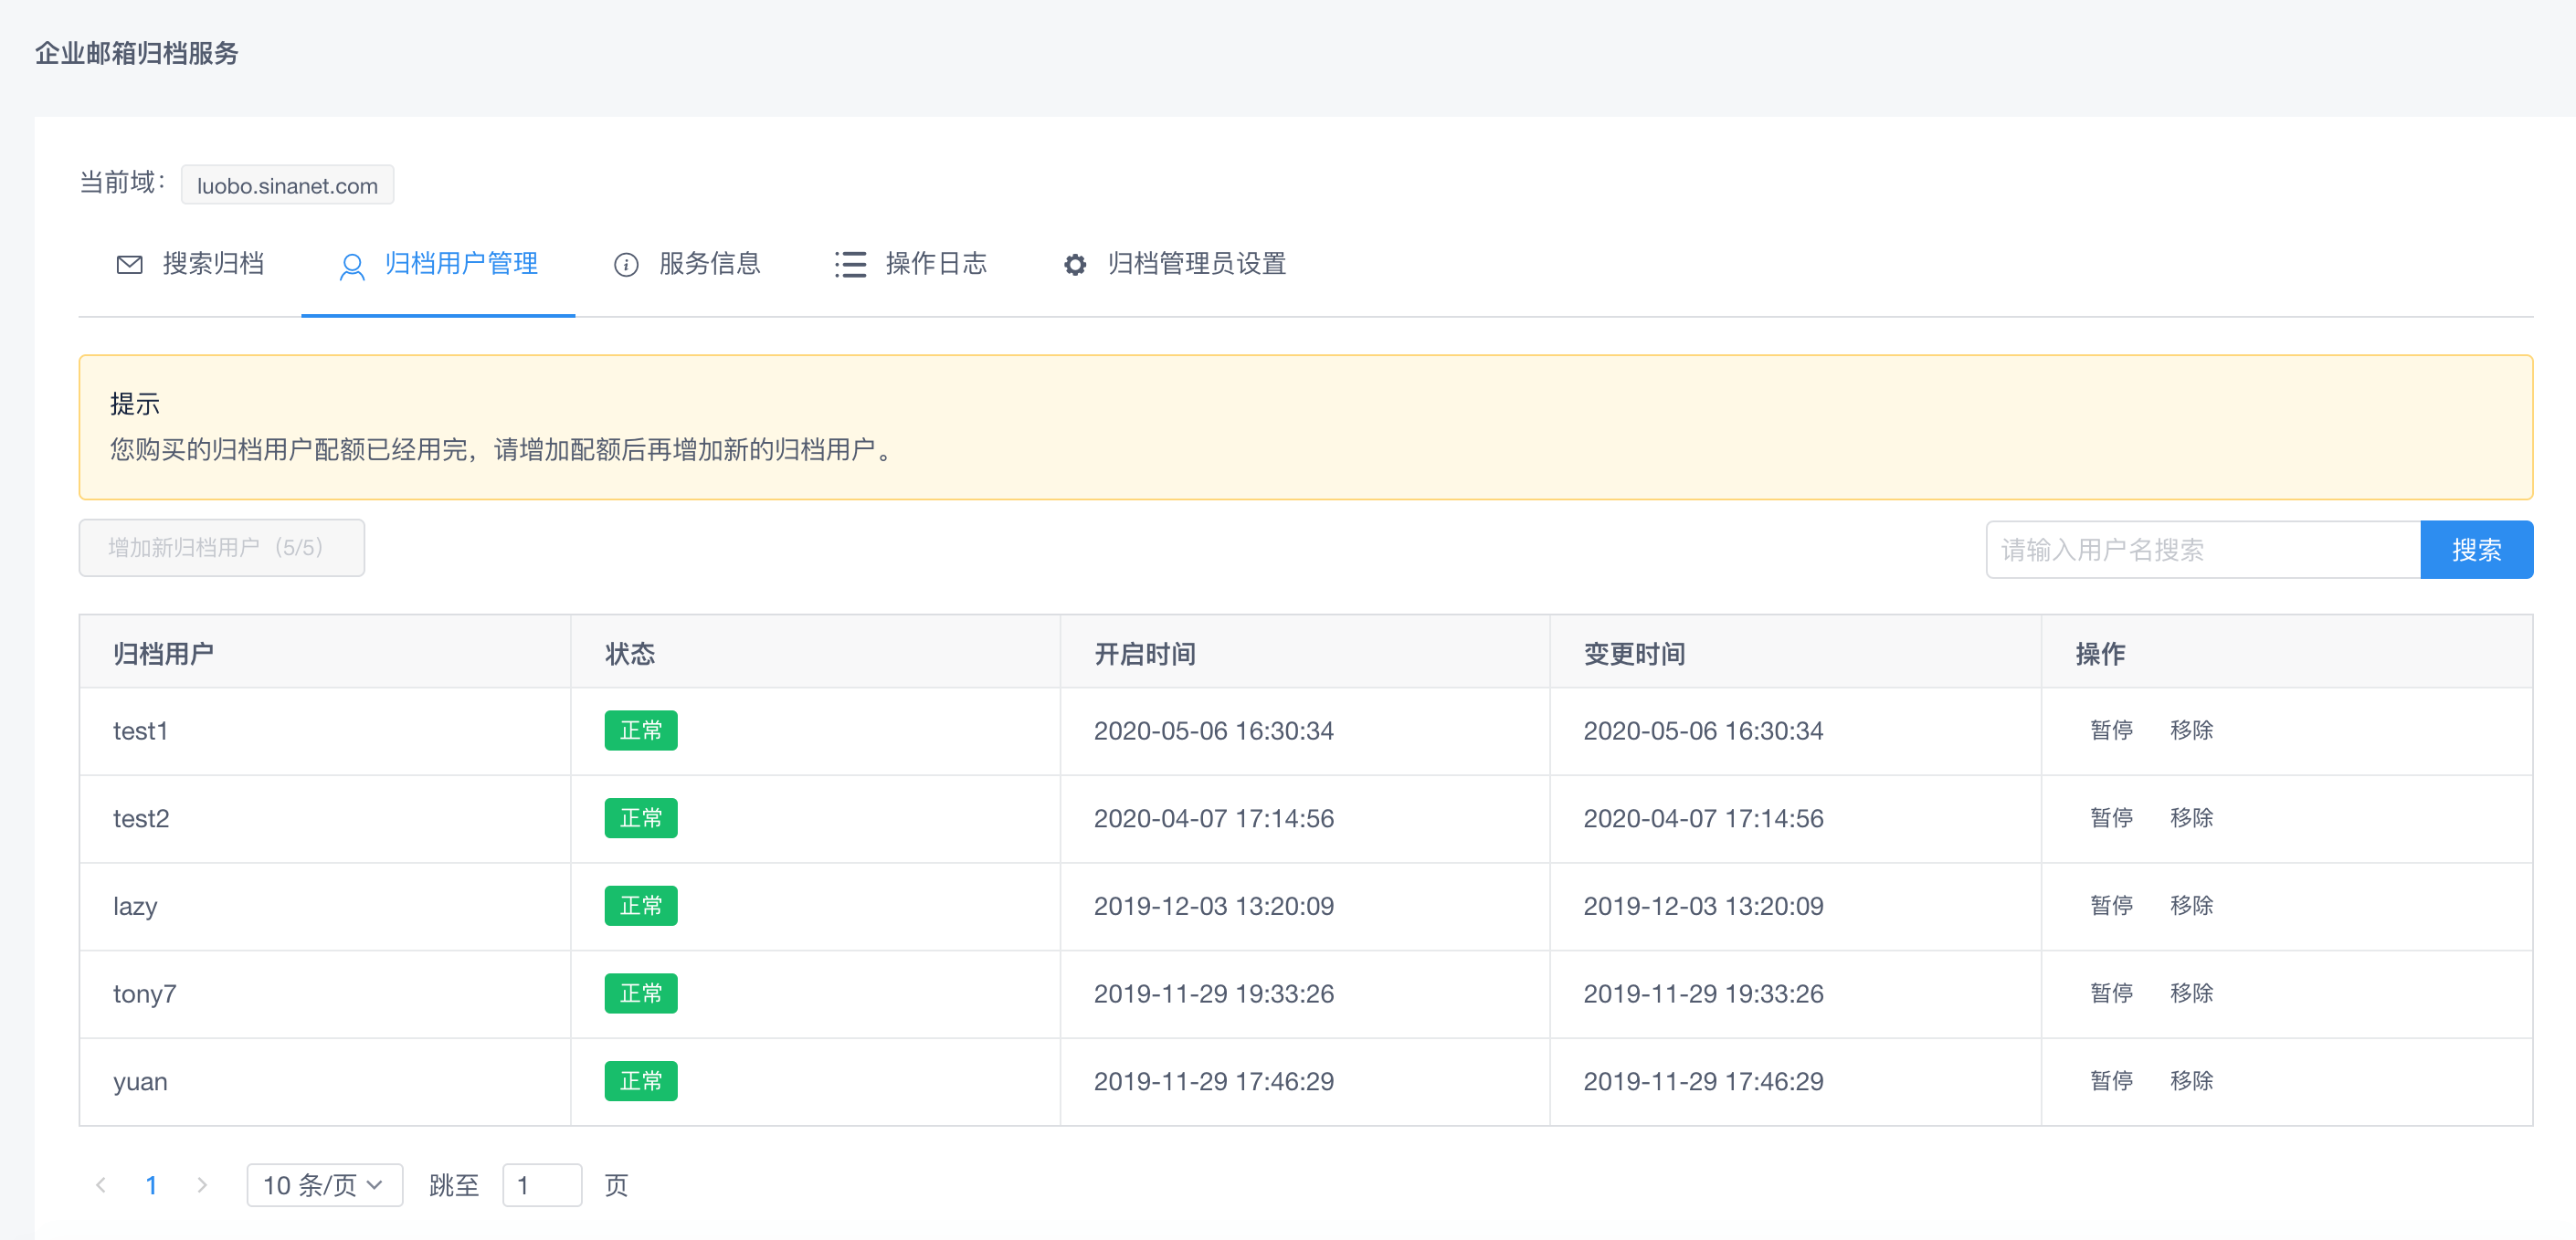Switch to the 服务信息 tab

click(709, 264)
